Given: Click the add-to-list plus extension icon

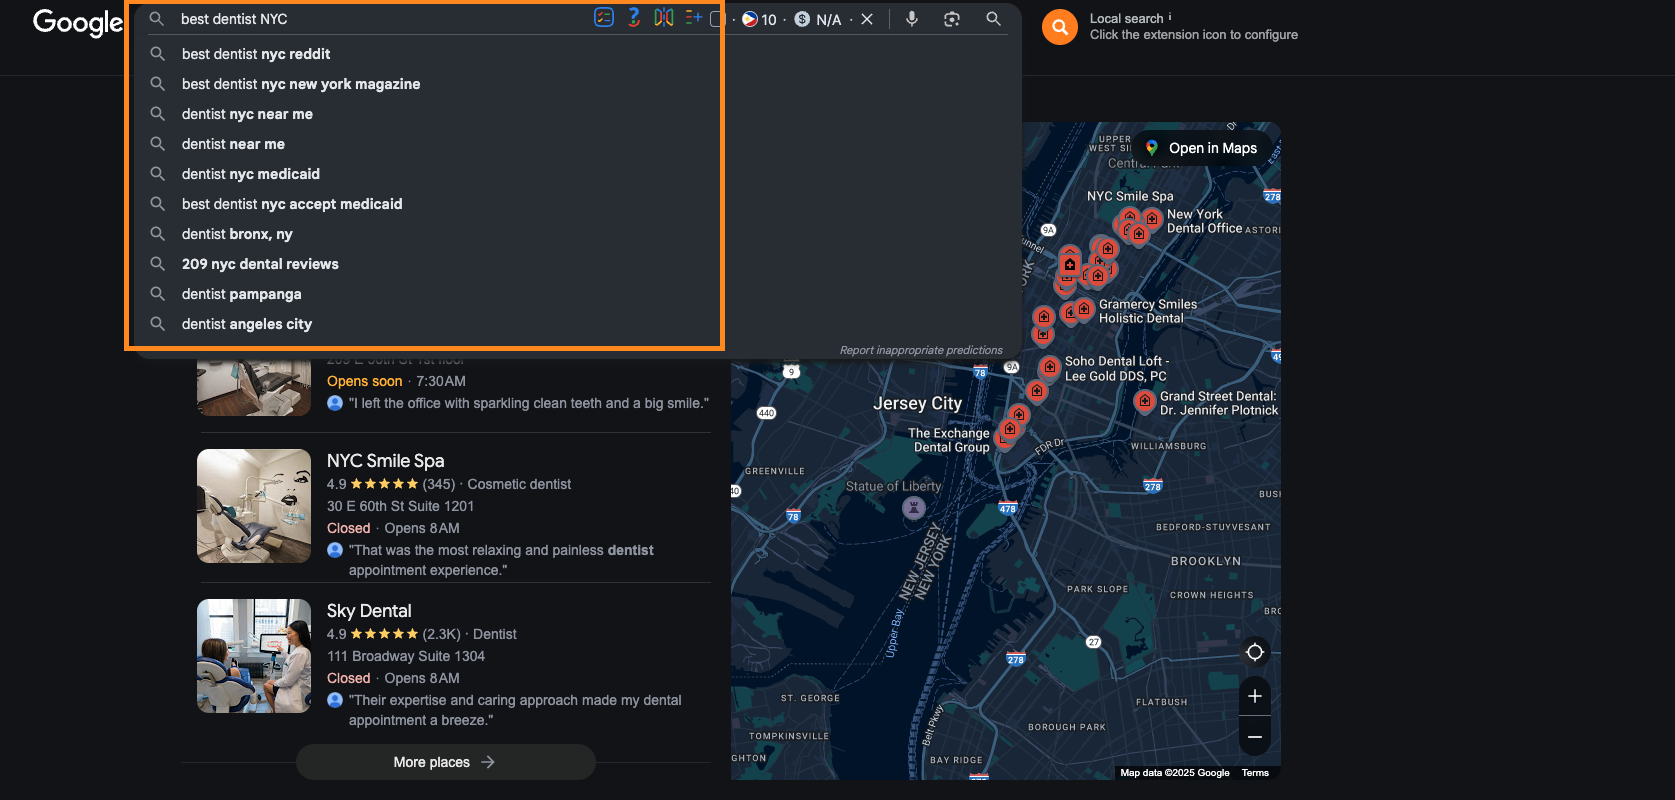Looking at the screenshot, I should tap(694, 18).
